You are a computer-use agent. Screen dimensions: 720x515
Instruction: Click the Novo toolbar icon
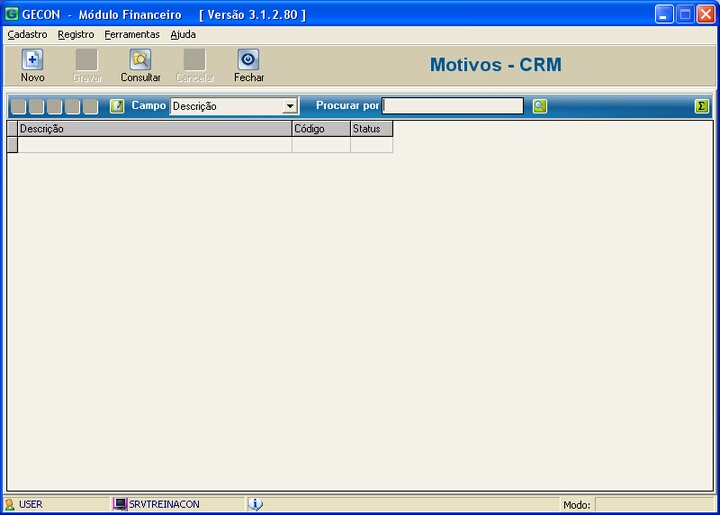(32, 60)
